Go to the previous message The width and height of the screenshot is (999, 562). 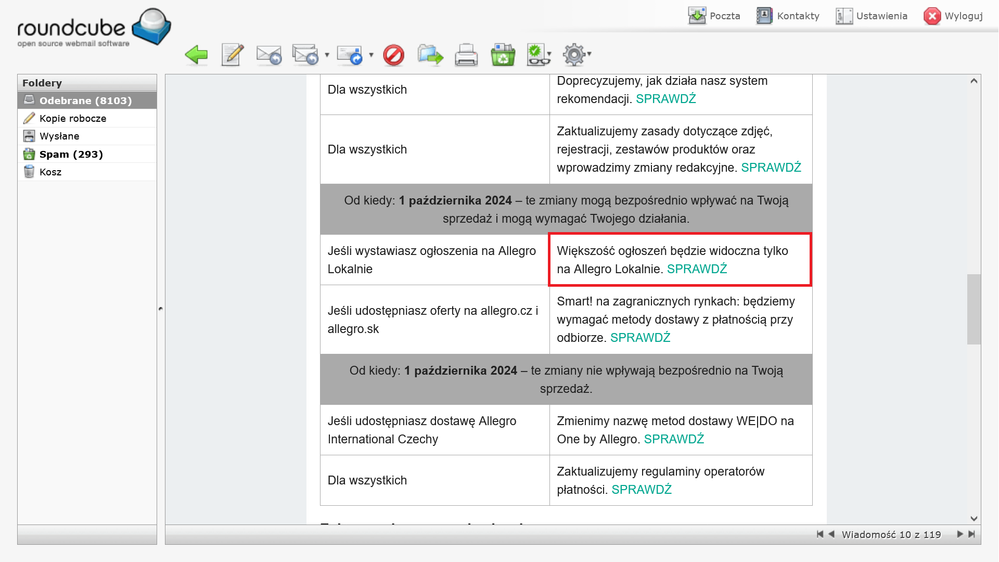[x=831, y=534]
